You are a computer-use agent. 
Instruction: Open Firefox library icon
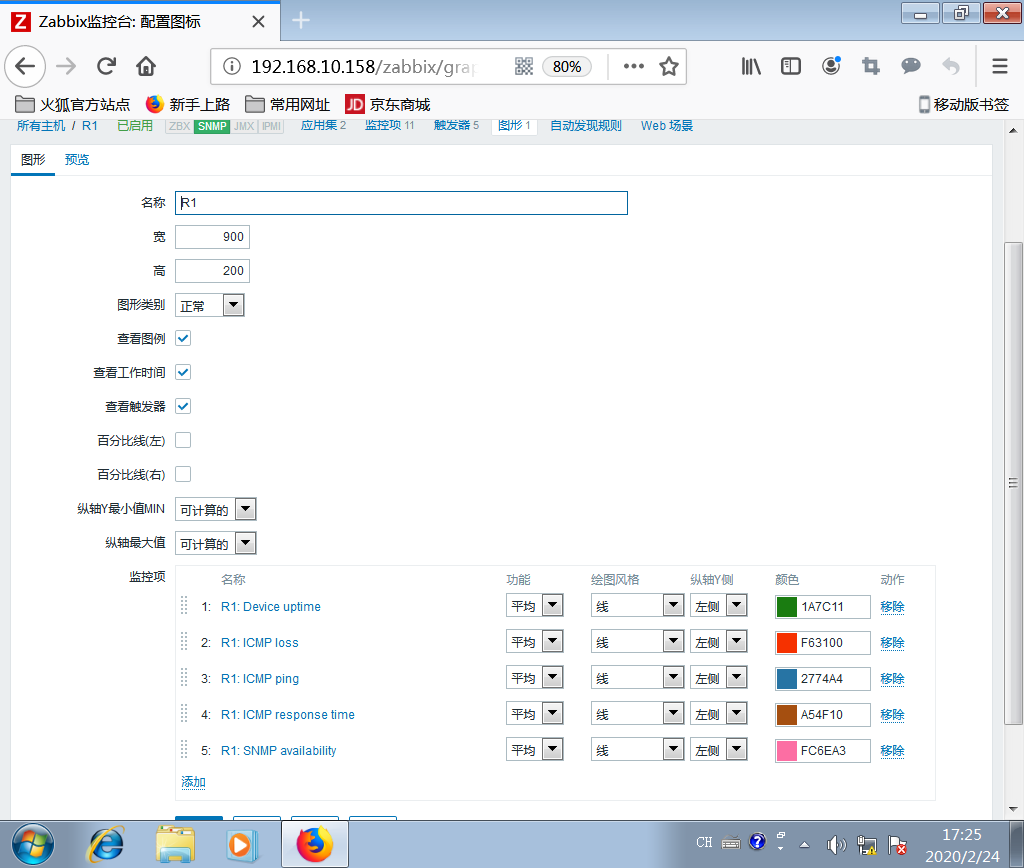point(751,66)
